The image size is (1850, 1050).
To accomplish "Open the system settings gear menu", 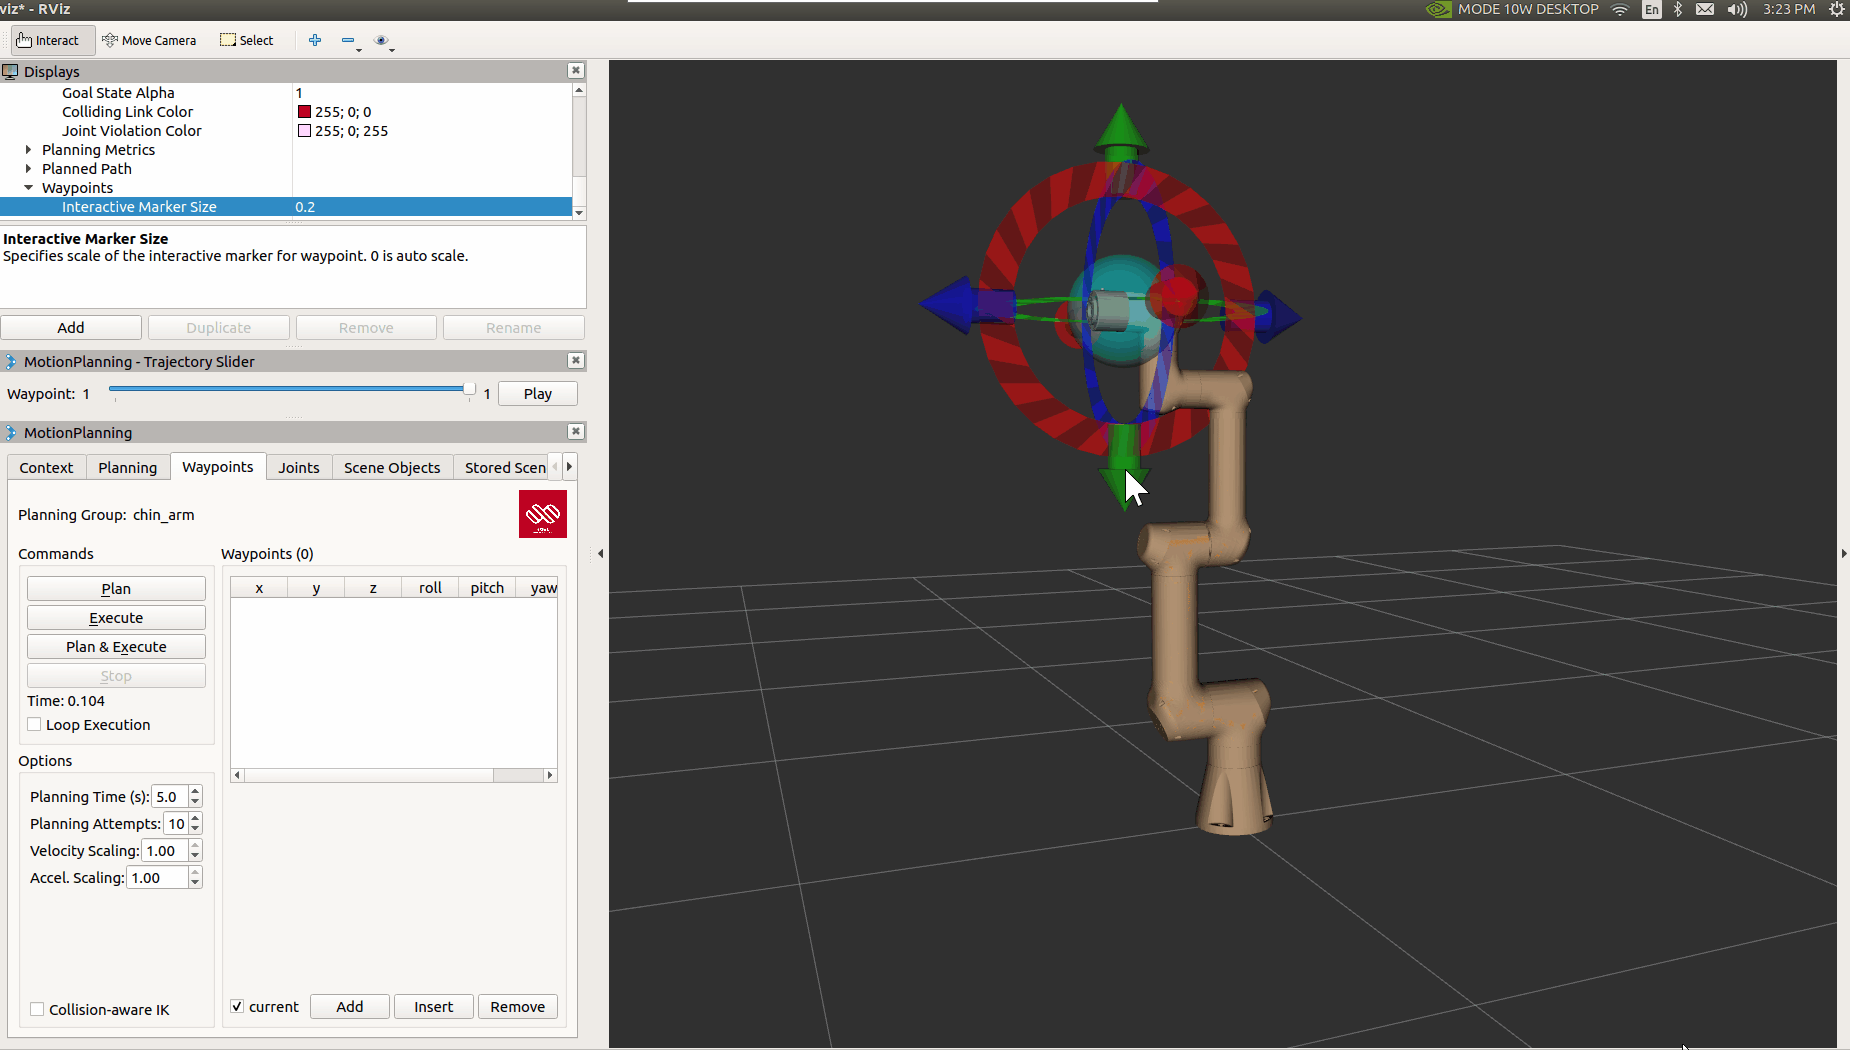I will [x=1836, y=9].
